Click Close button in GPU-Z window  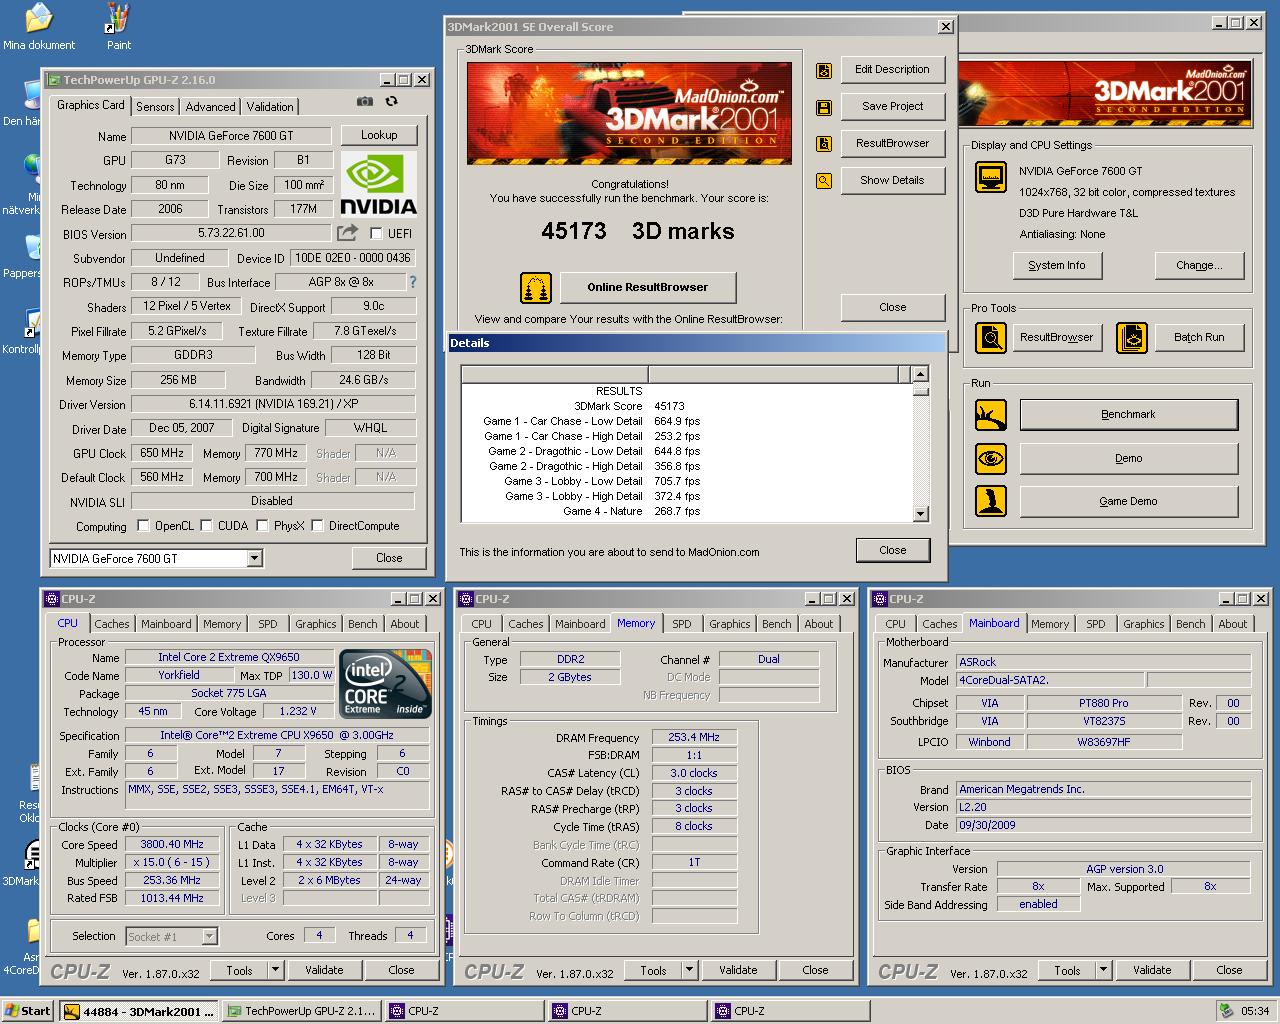(x=389, y=558)
